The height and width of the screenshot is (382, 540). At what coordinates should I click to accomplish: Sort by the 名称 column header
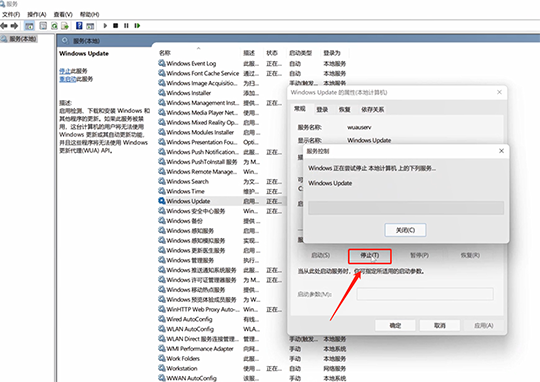pos(165,53)
